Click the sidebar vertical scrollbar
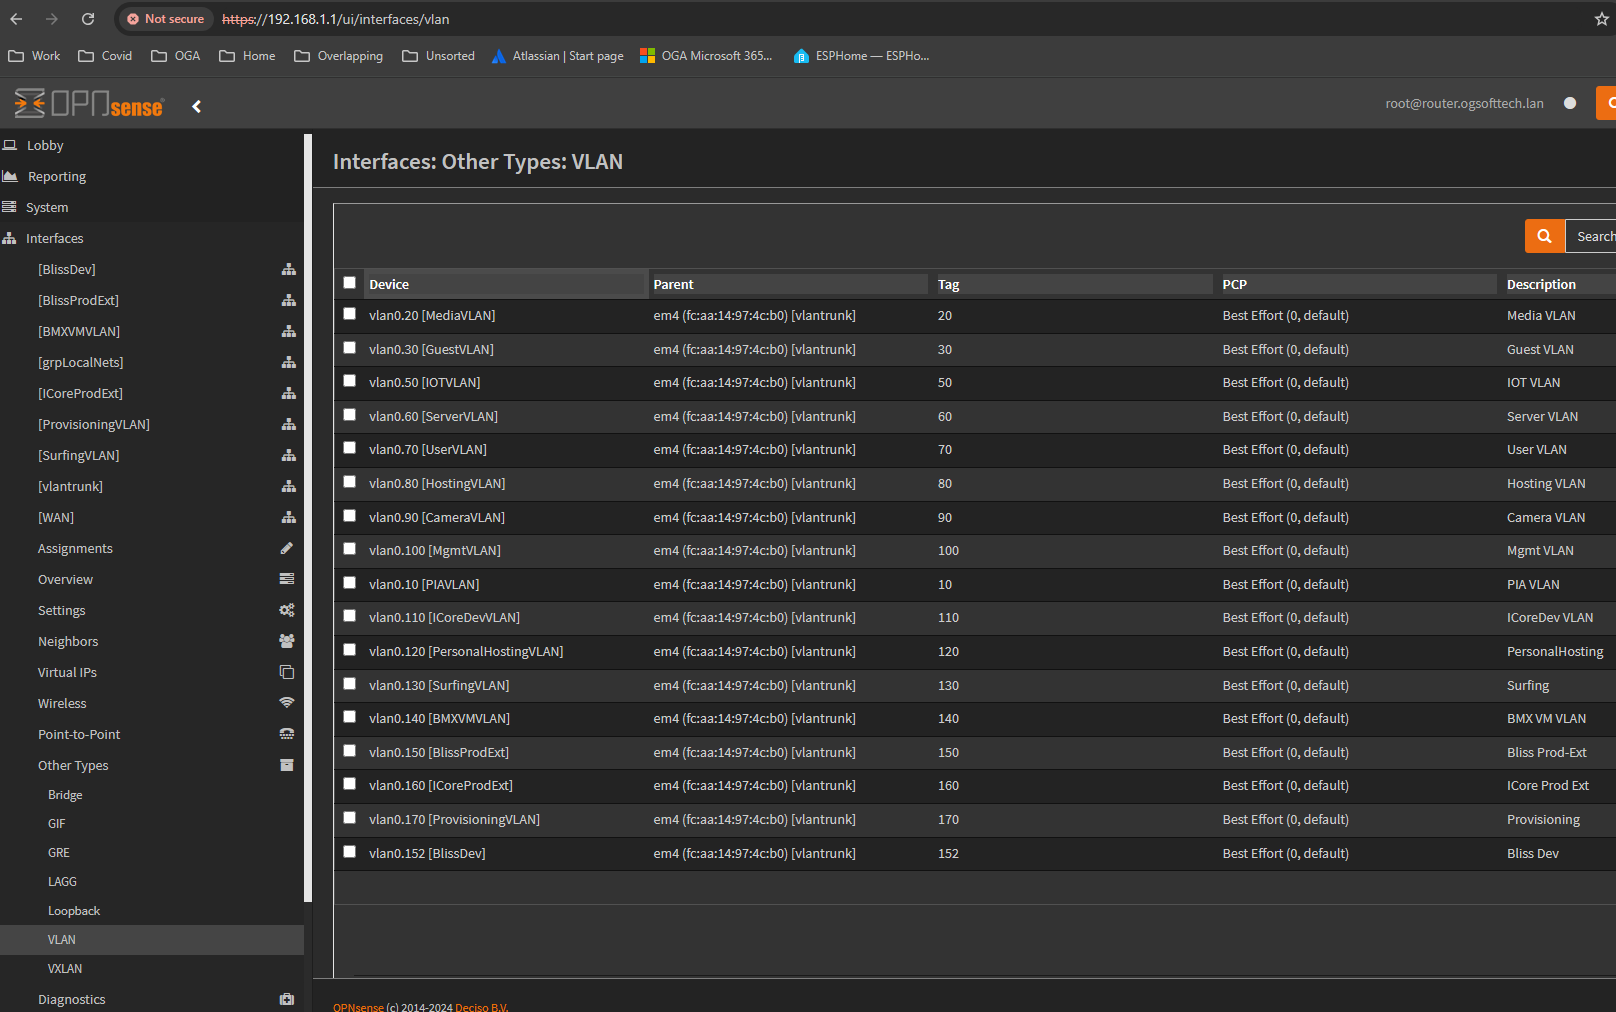 pyautogui.click(x=308, y=517)
